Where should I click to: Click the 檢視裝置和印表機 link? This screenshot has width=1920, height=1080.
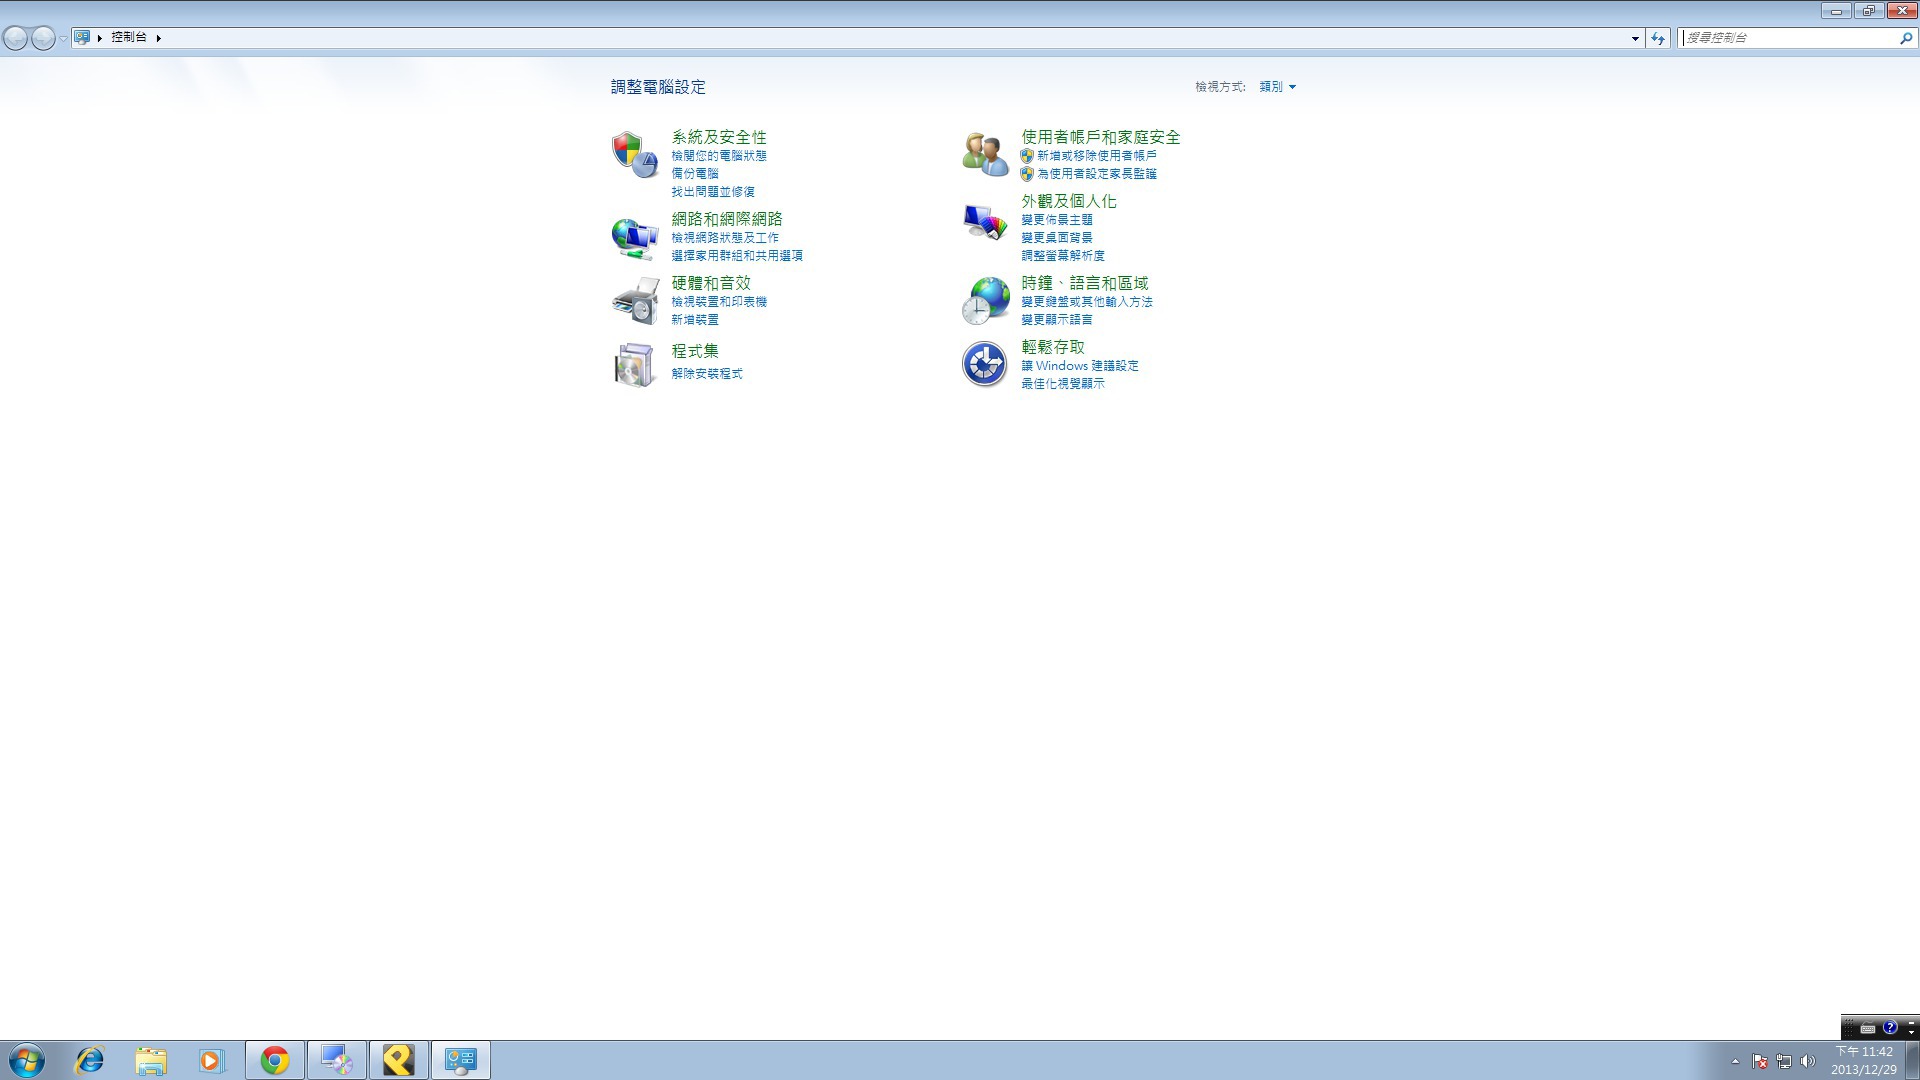719,302
